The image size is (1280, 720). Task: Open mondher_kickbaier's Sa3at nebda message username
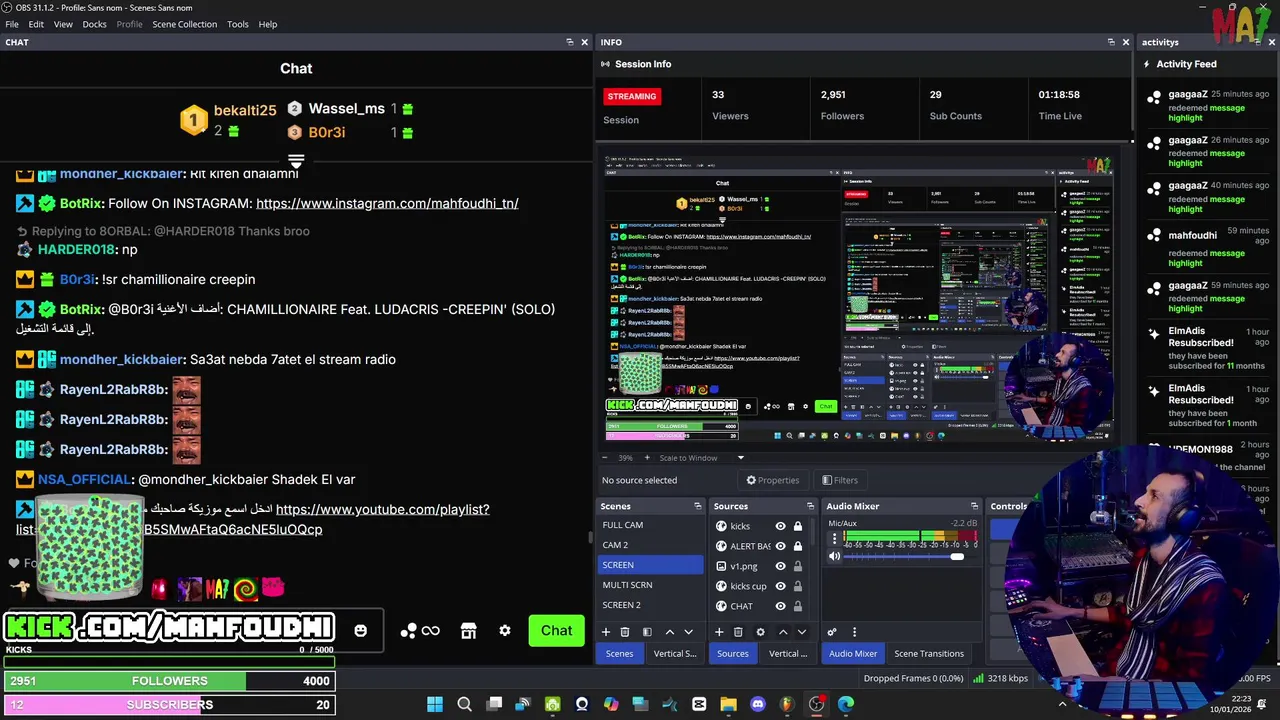[x=122, y=359]
